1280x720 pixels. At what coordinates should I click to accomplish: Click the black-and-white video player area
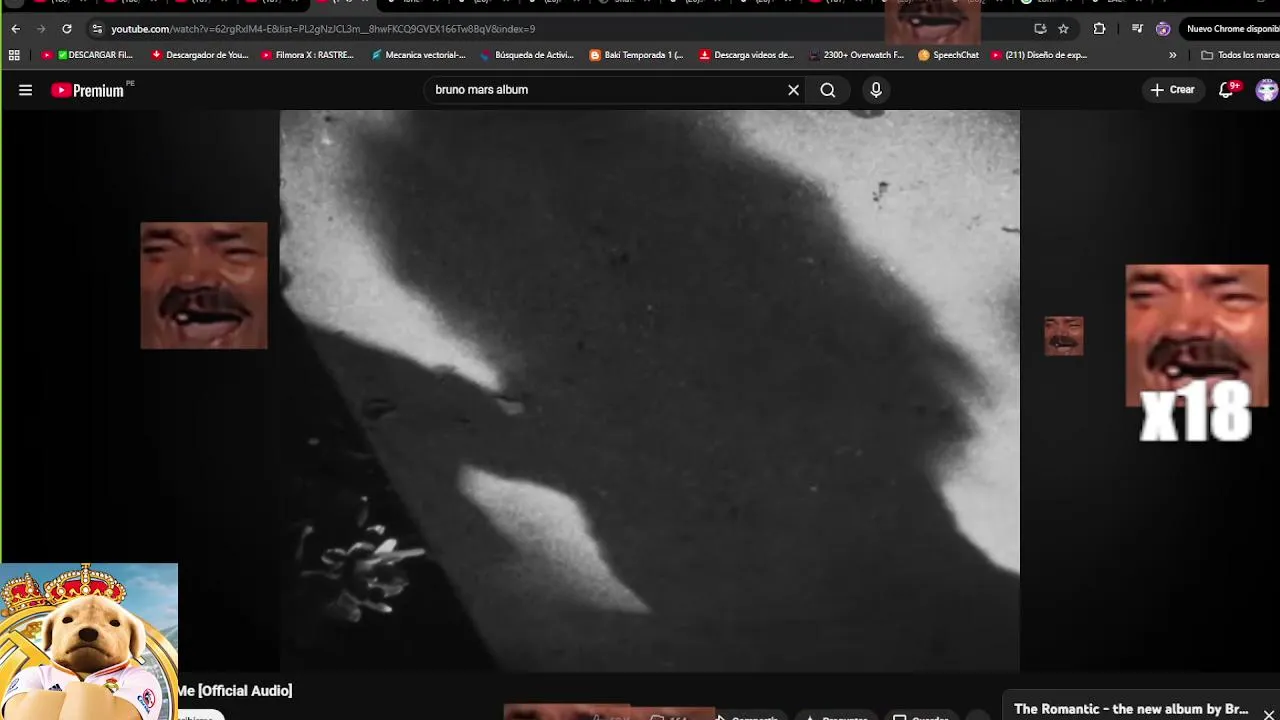pos(650,391)
